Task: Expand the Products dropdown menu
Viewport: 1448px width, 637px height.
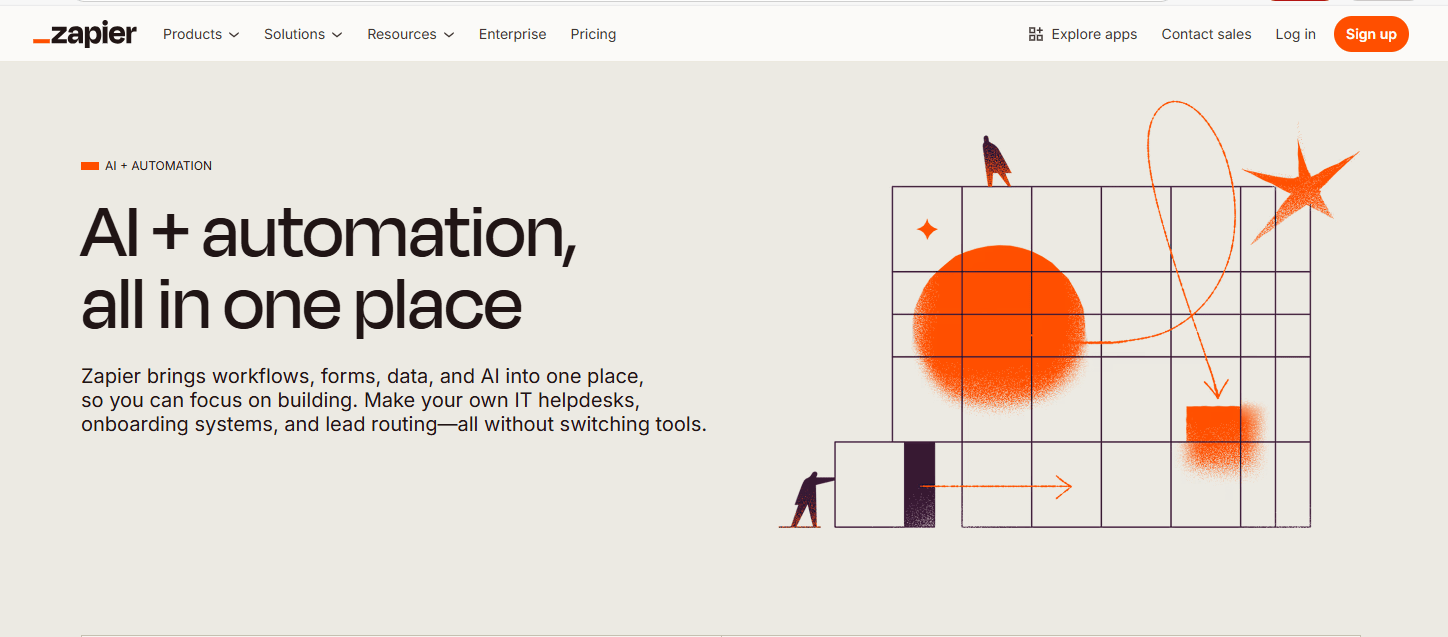Action: 201,34
